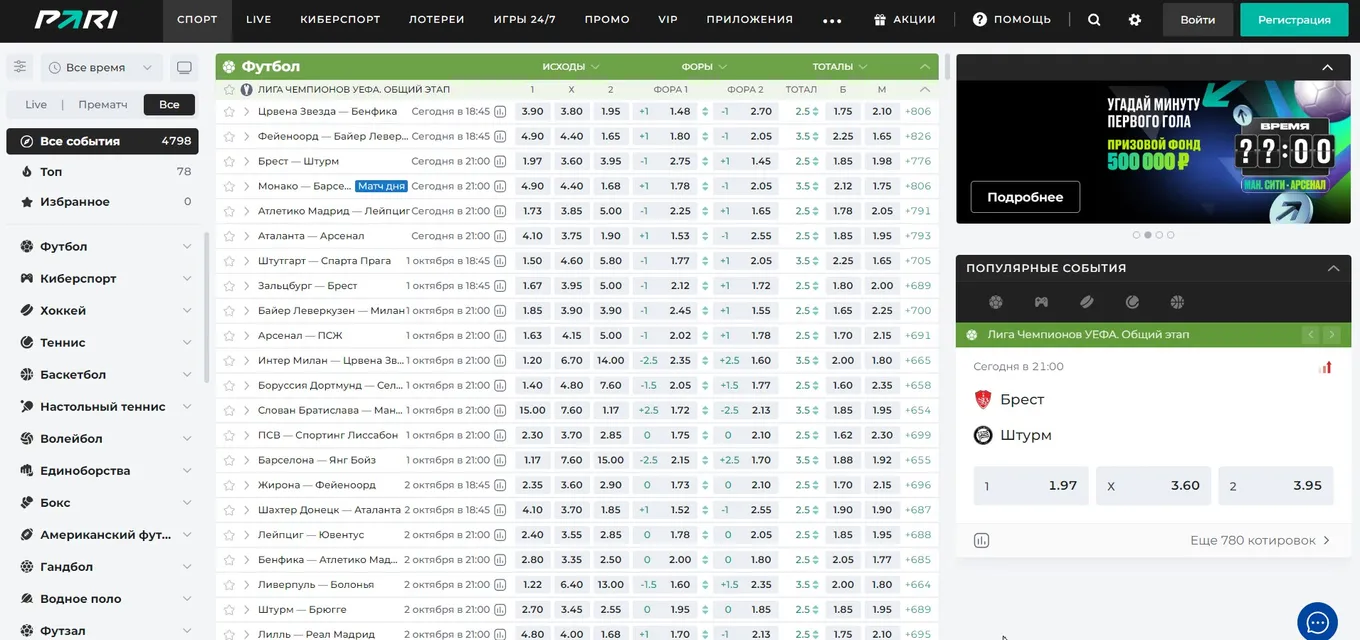Viewport: 1360px width, 640px height.
Task: Open the left sidebar filter settings icon
Action: click(20, 67)
